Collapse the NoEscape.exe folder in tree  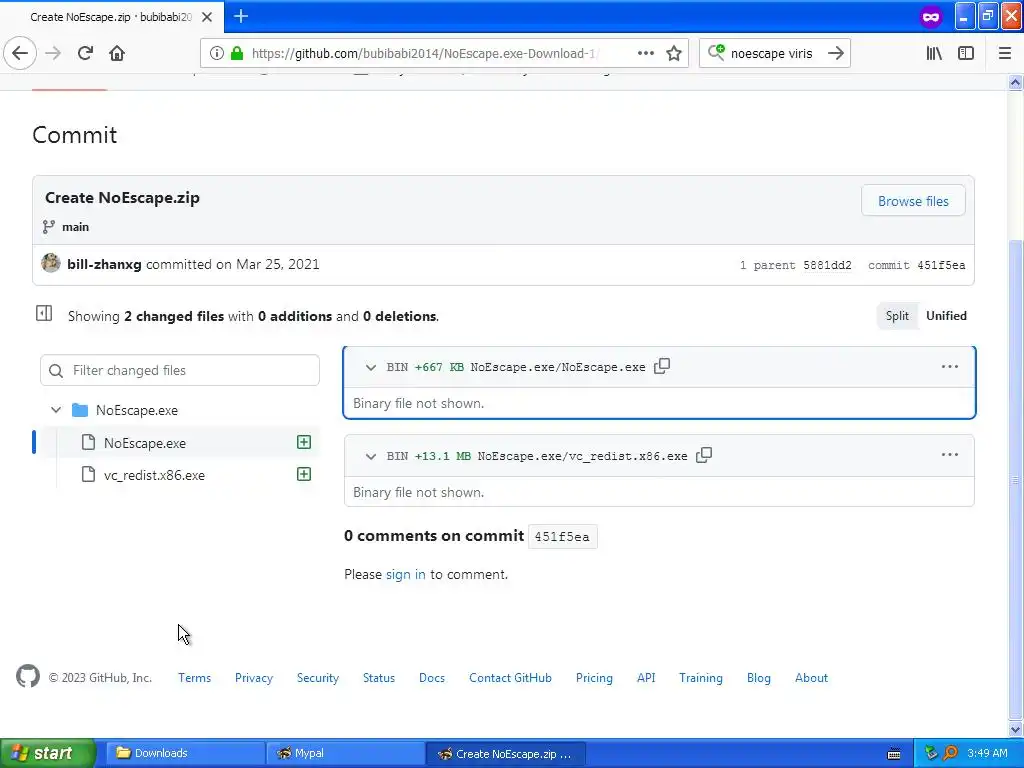point(56,410)
